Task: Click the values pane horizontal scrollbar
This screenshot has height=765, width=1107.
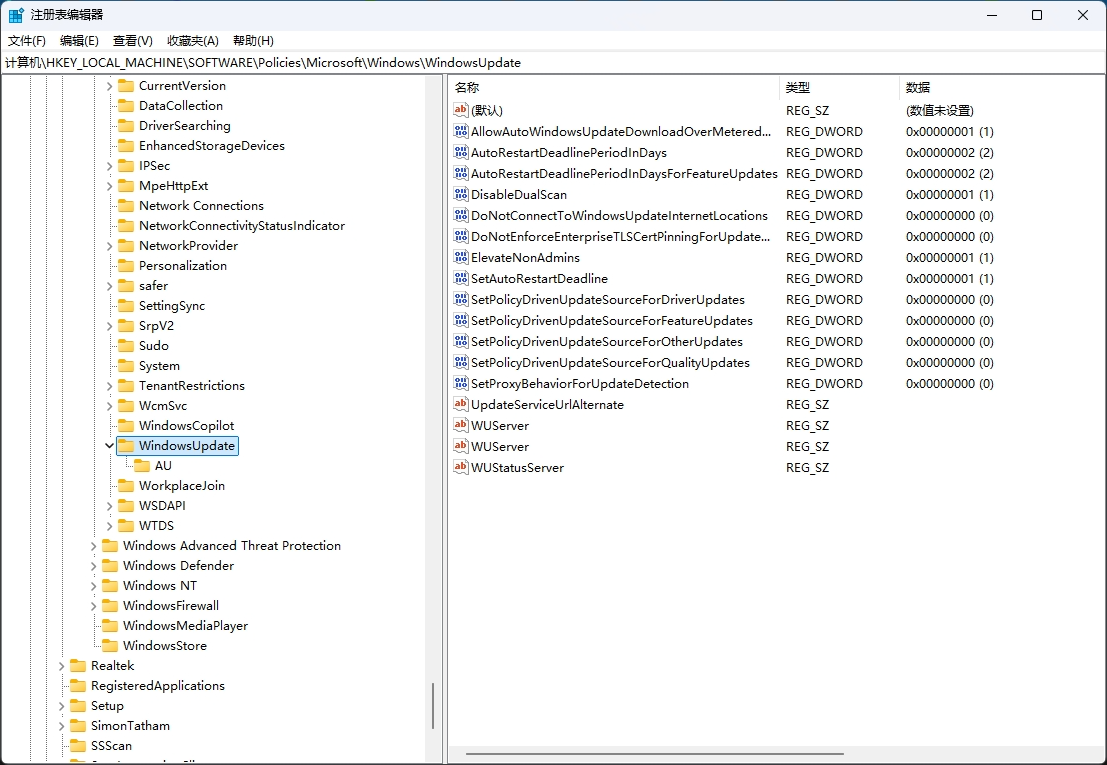Action: (x=654, y=754)
